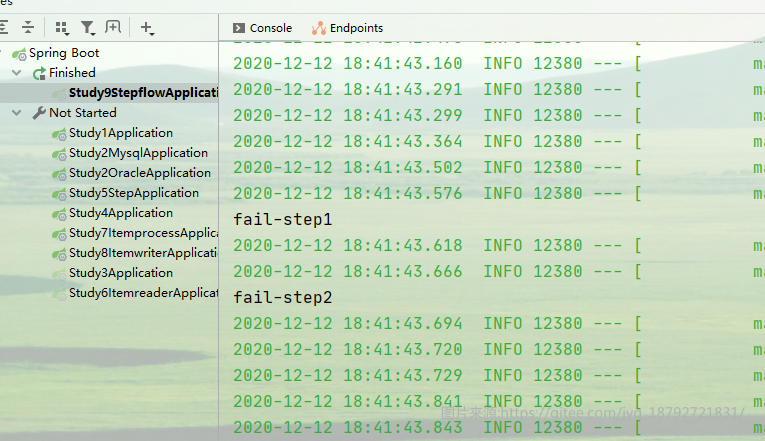
Task: Open the Add Service plus icon
Action: tap(147, 28)
